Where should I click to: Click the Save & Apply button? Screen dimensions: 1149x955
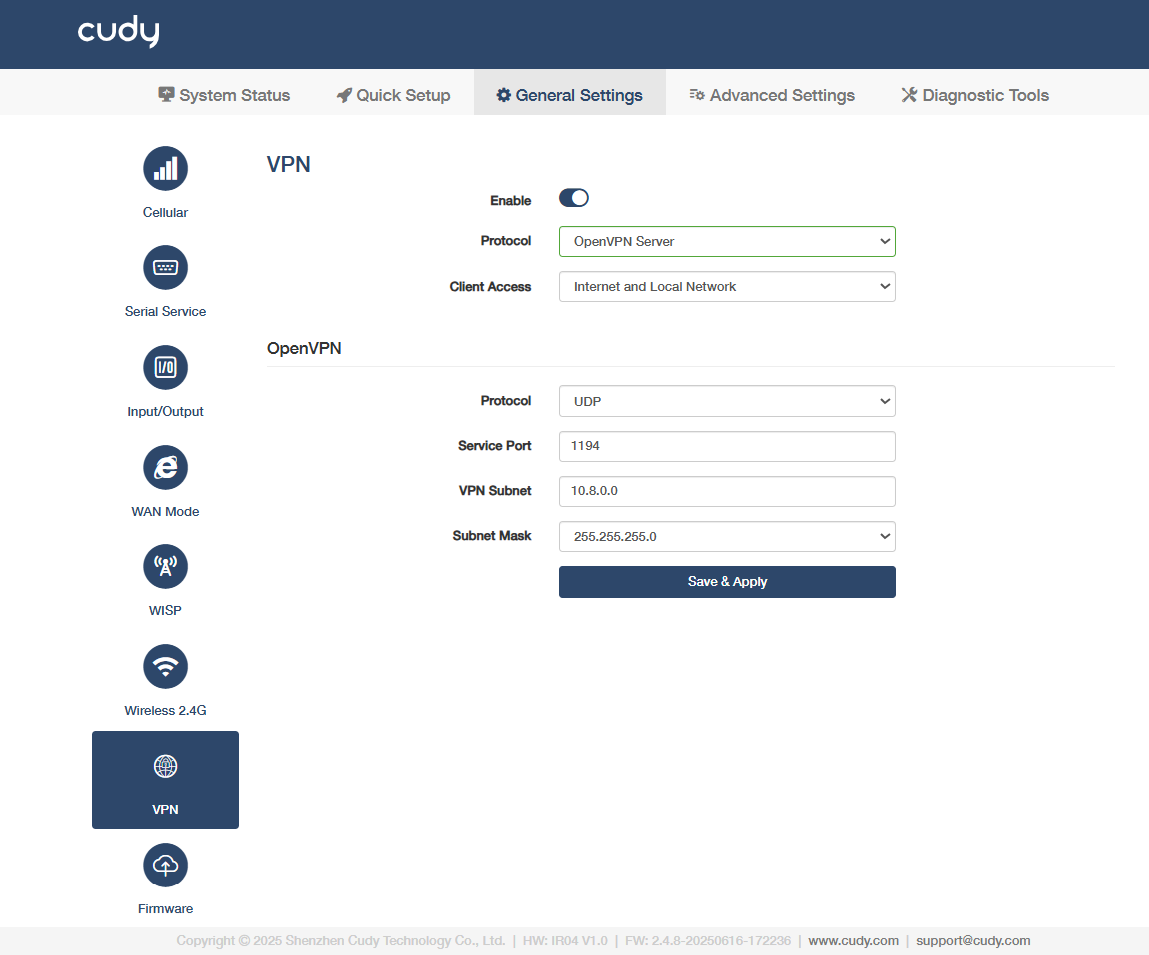pos(727,582)
